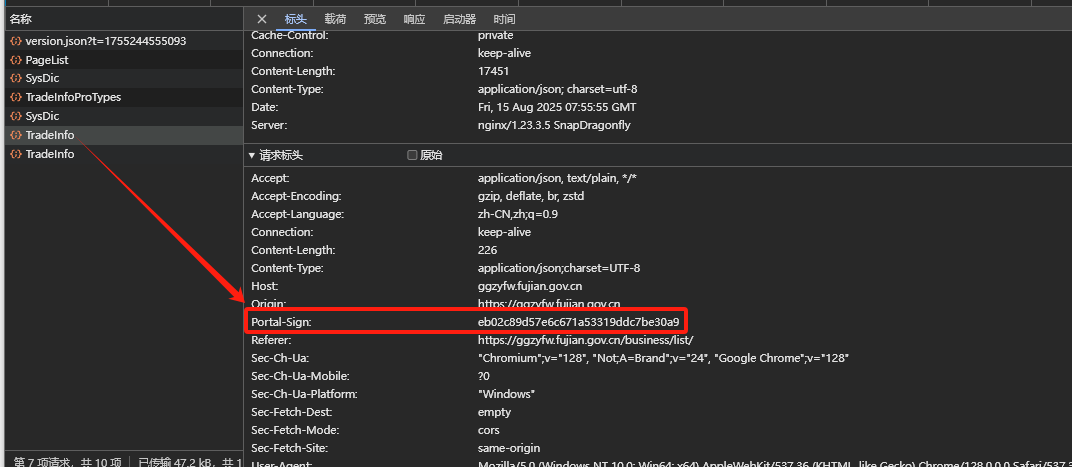Click the Sec-Fetch-Site value same-origin
This screenshot has width=1072, height=467.
[x=509, y=448]
